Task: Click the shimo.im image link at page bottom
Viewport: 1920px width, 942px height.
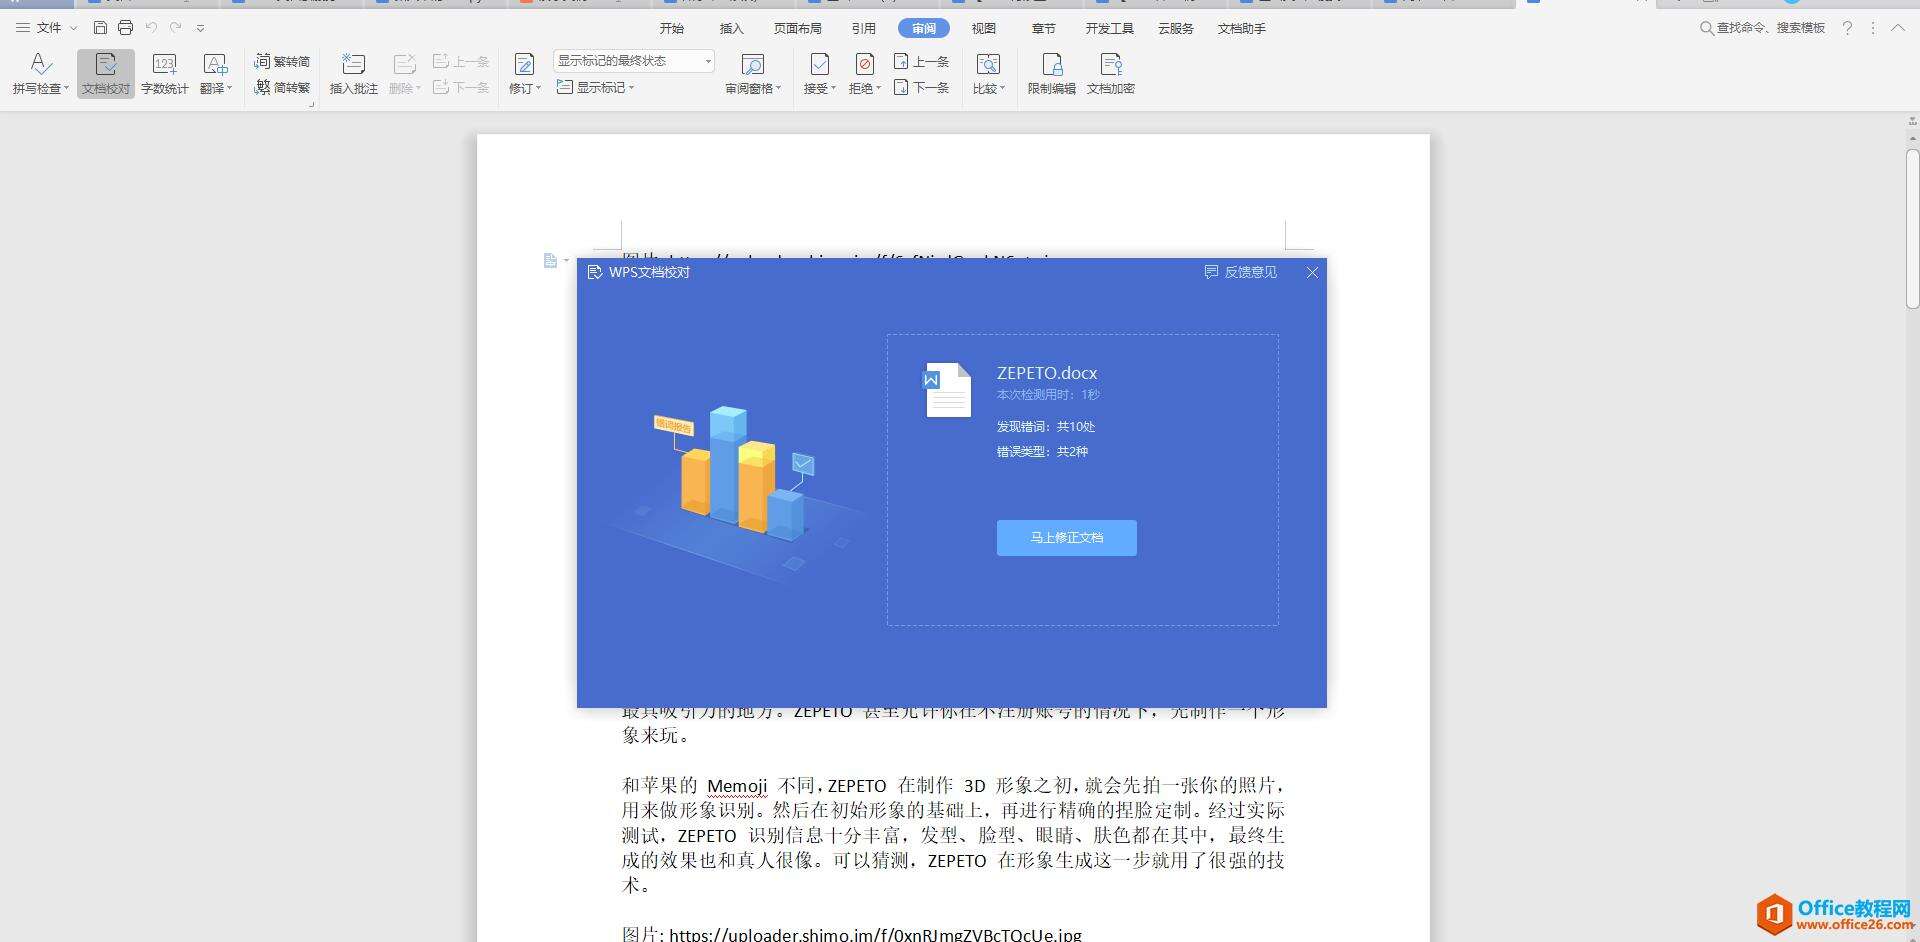Action: pyautogui.click(x=875, y=934)
